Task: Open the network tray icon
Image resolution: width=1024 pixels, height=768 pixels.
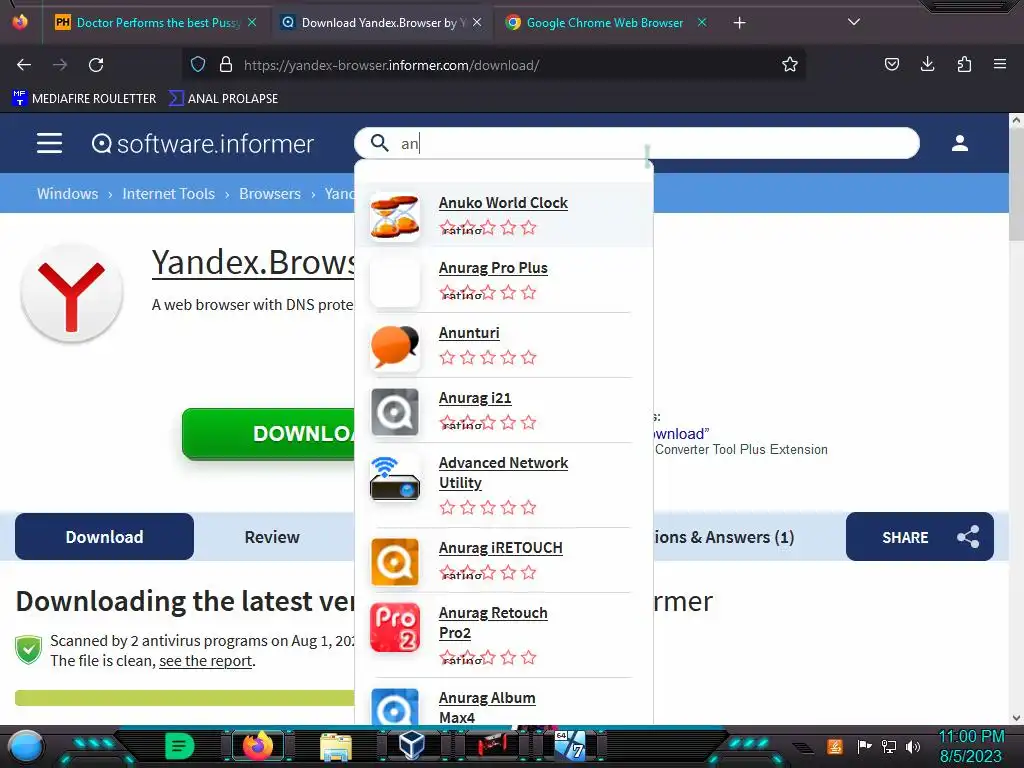Action: click(x=888, y=746)
